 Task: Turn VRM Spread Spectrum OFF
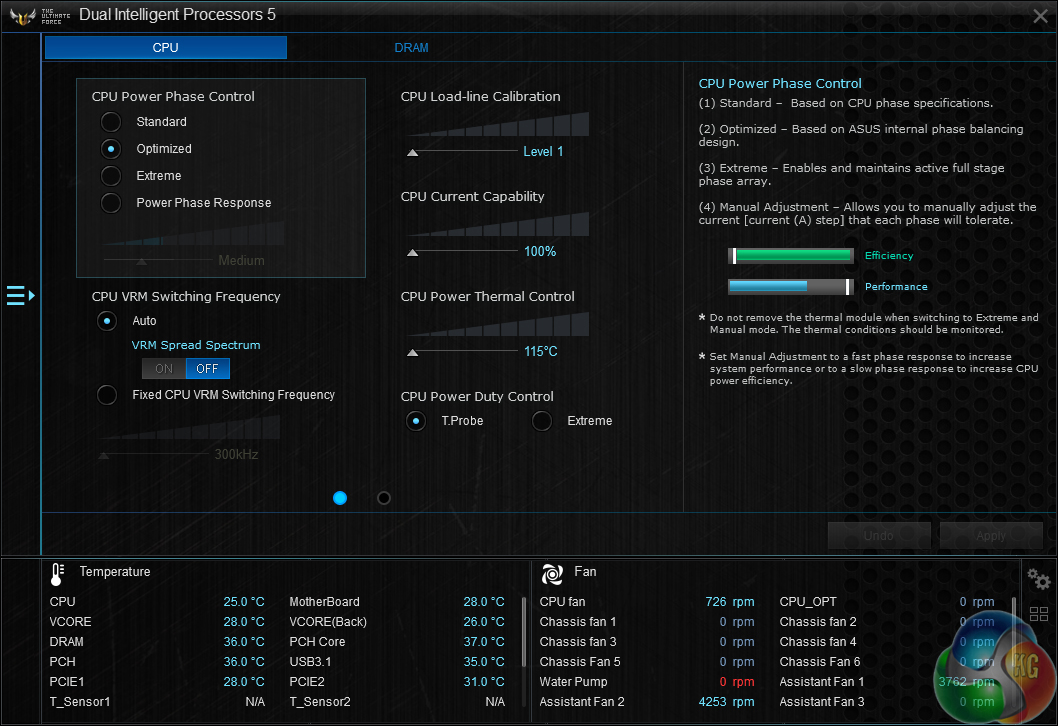tap(207, 368)
